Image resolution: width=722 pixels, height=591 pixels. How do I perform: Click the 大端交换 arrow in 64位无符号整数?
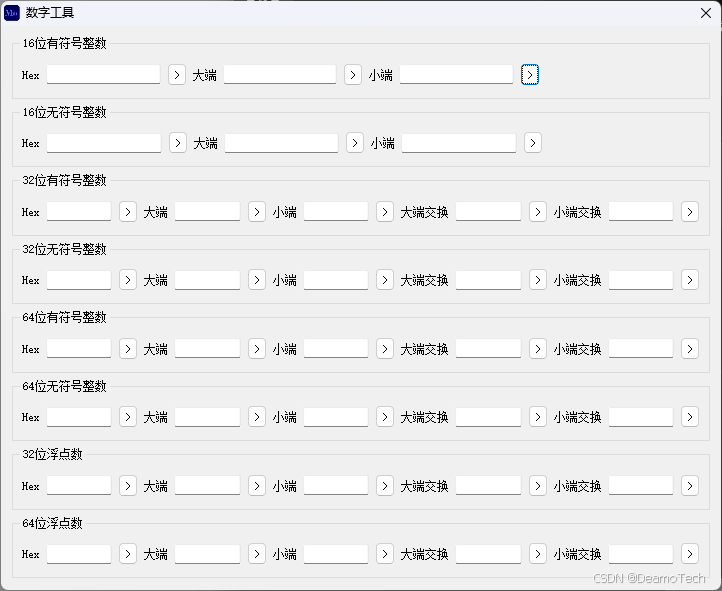pyautogui.click(x=538, y=417)
